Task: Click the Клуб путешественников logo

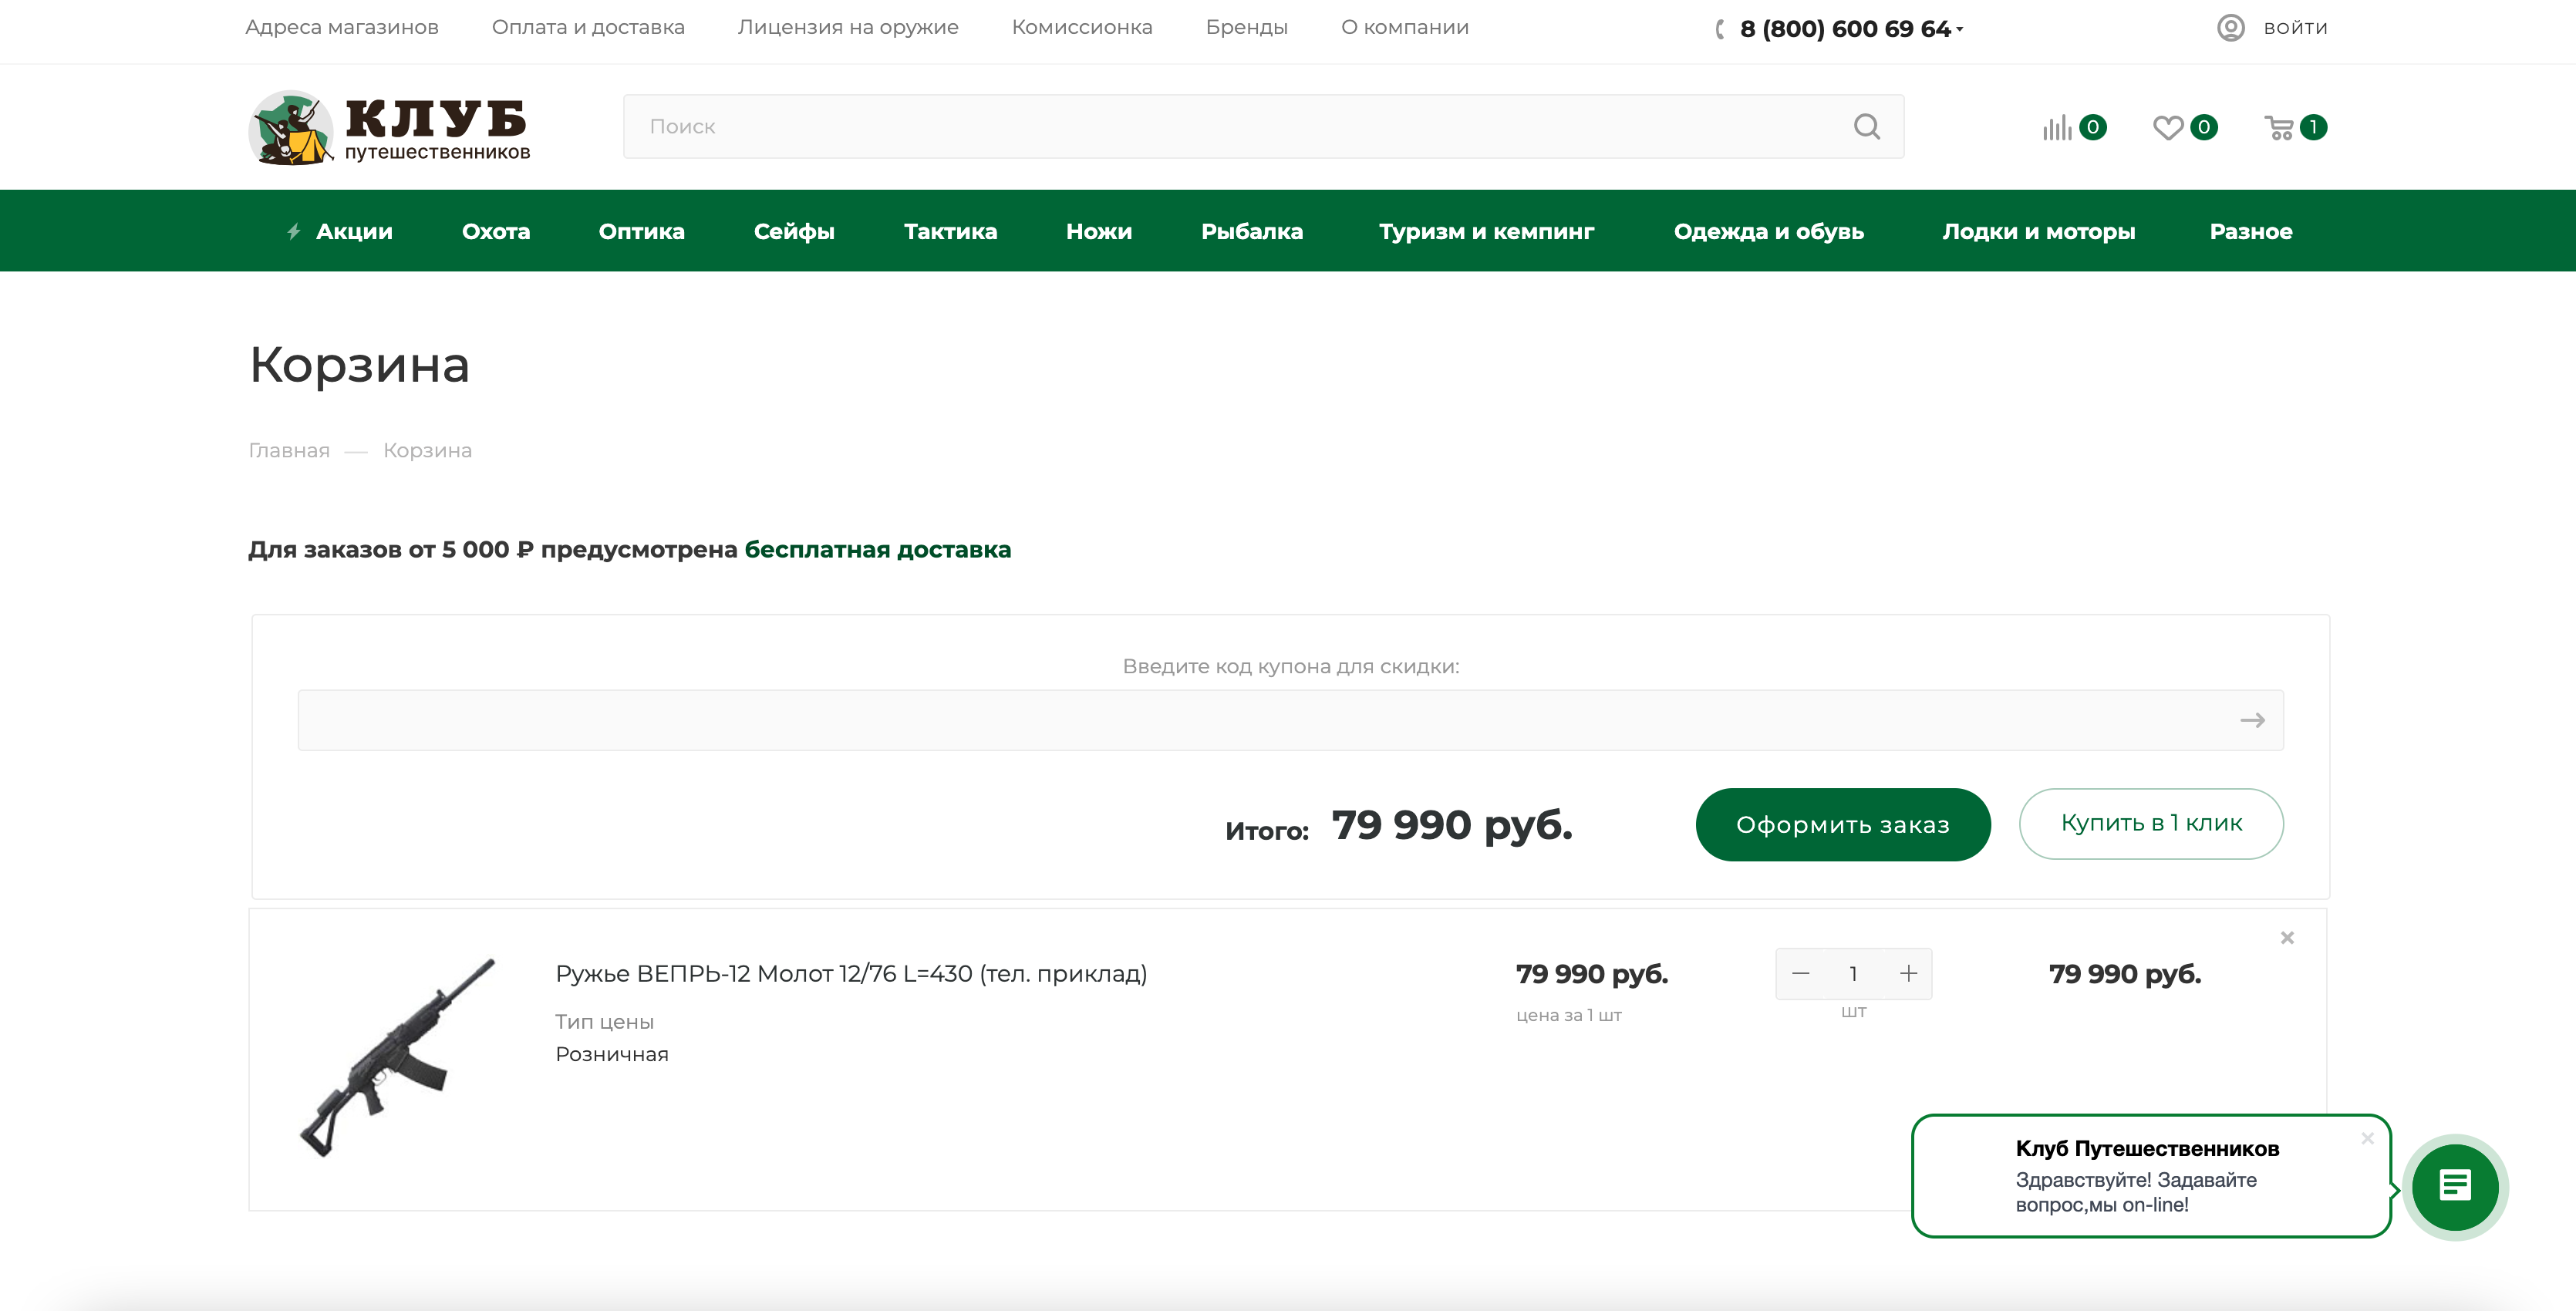Action: [x=389, y=127]
